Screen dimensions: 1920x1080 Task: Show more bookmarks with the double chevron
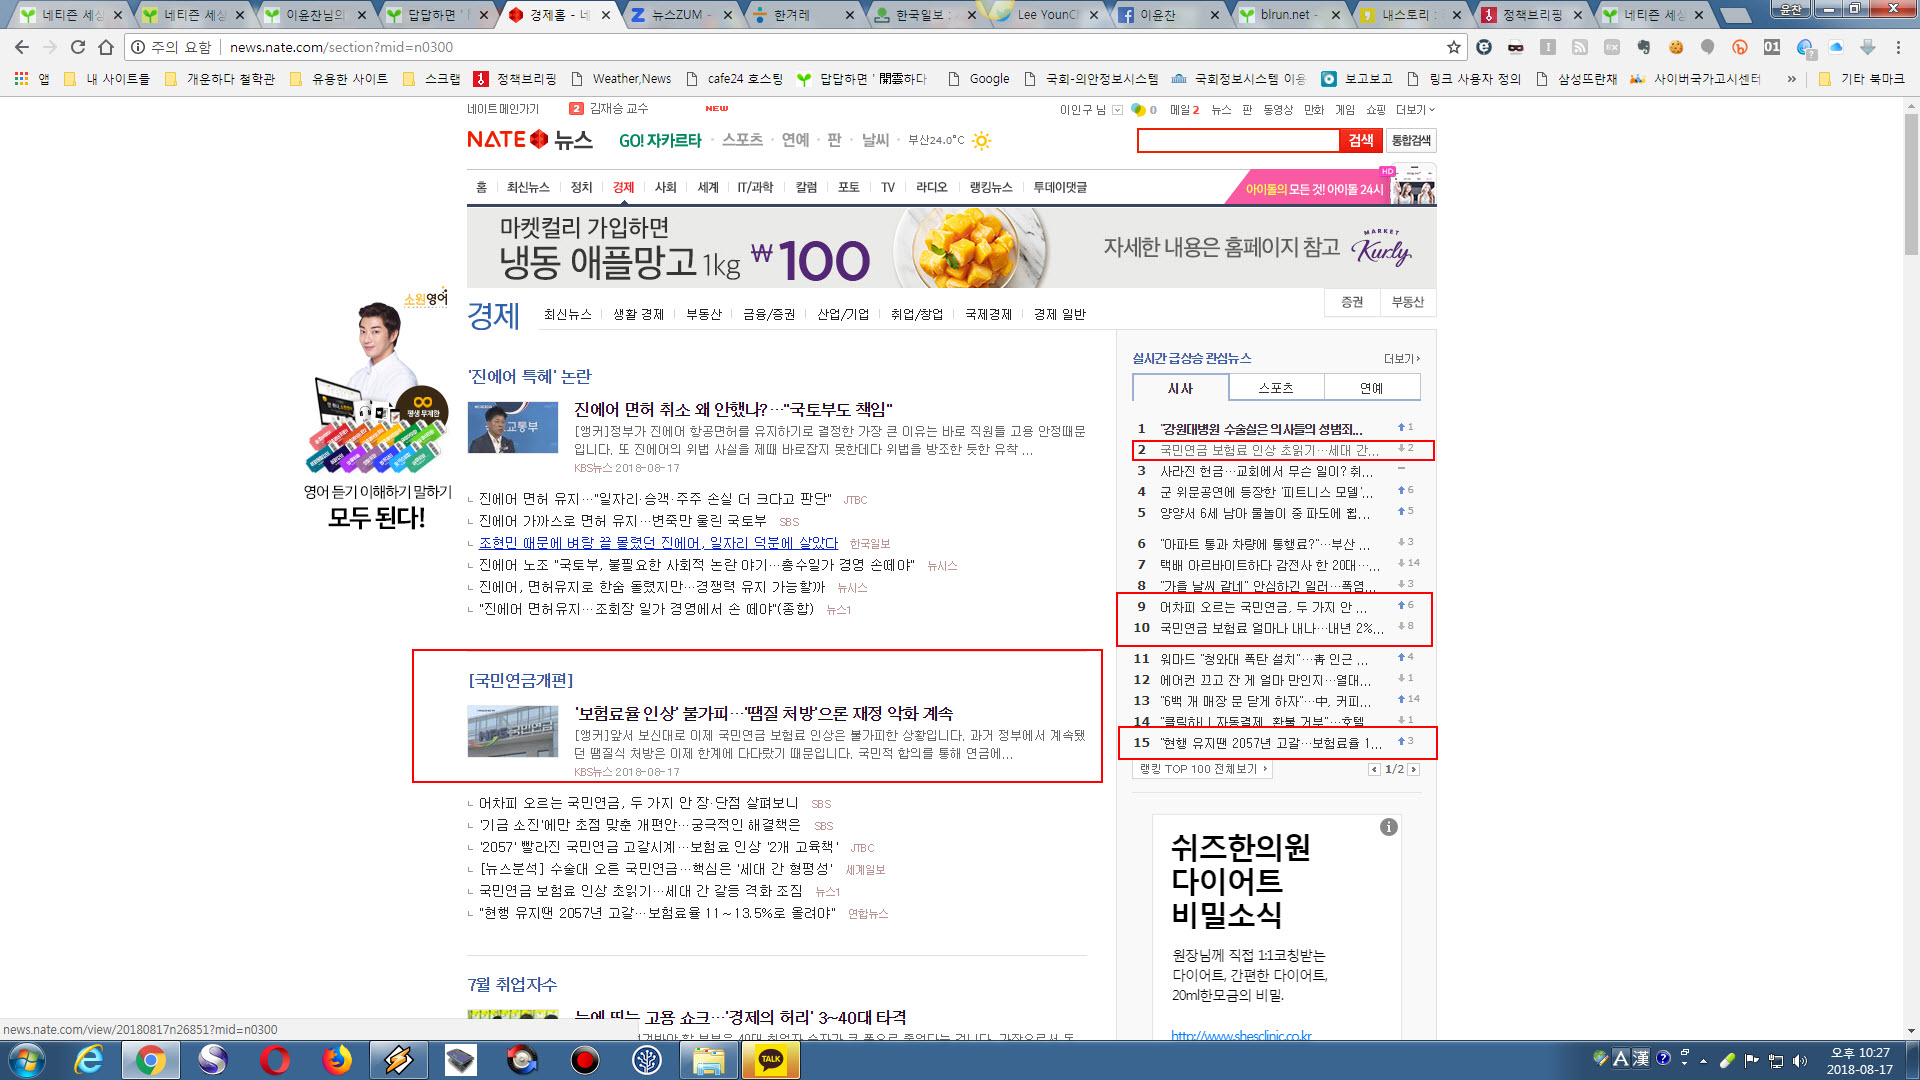pos(1791,78)
